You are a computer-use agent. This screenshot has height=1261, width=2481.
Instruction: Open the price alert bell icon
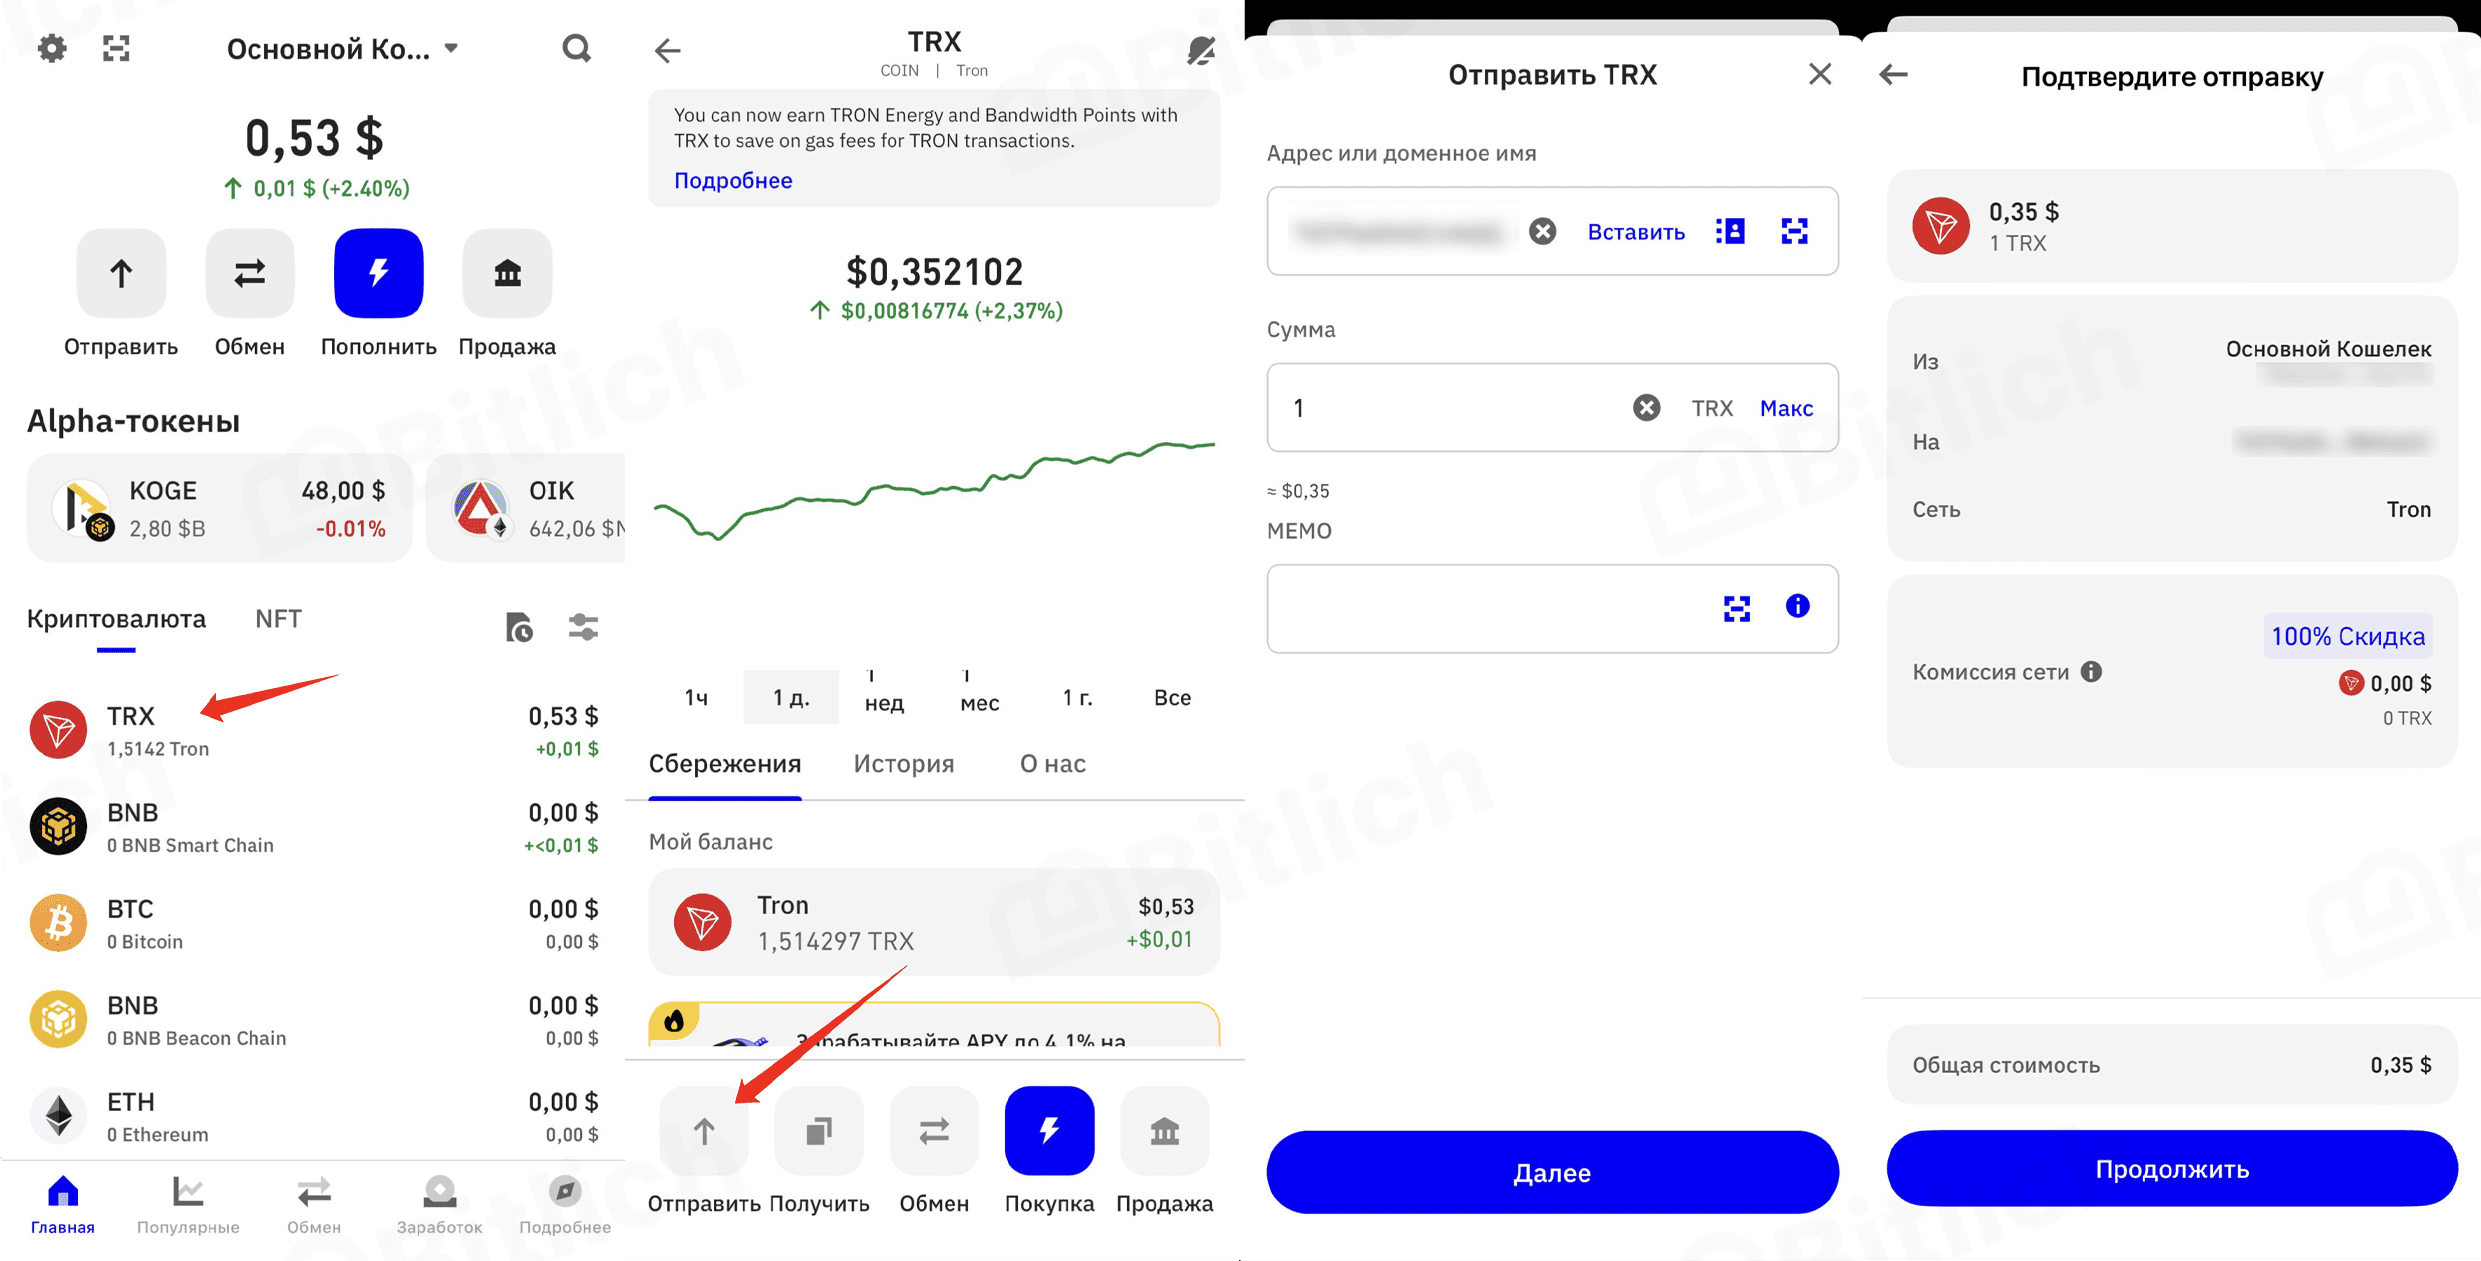[1201, 50]
